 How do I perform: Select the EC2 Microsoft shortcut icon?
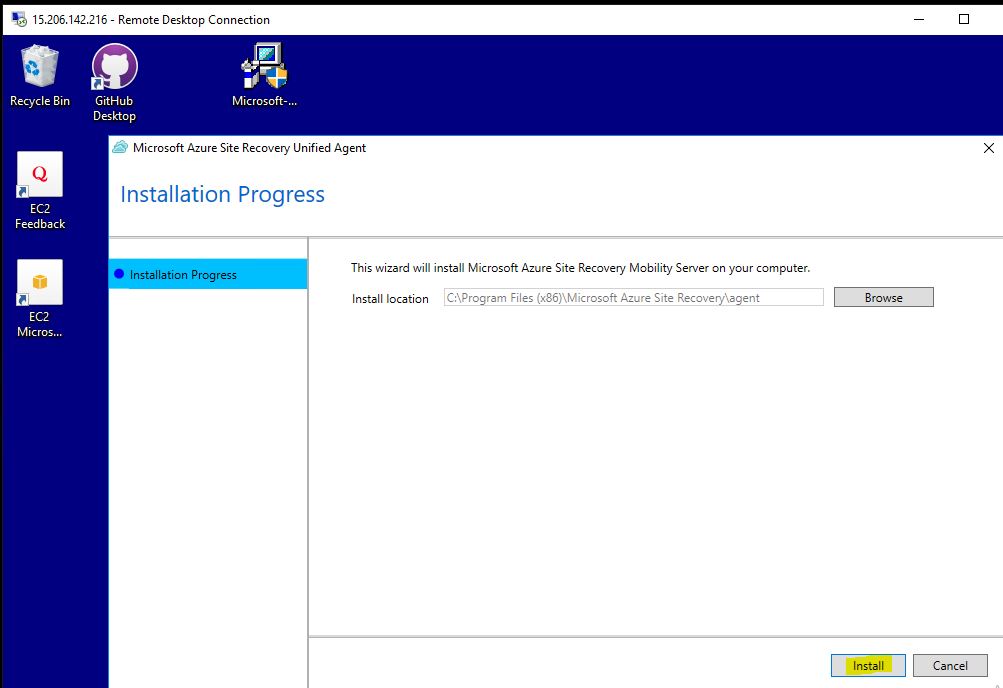pos(40,284)
